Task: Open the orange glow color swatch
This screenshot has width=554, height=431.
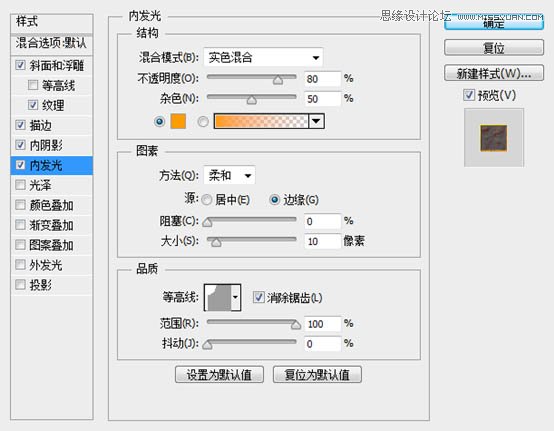Action: coord(178,121)
